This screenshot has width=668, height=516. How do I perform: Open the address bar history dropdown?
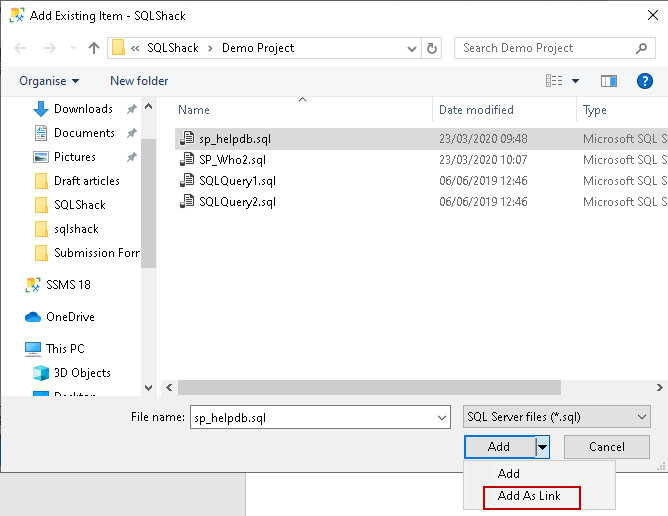tap(411, 48)
